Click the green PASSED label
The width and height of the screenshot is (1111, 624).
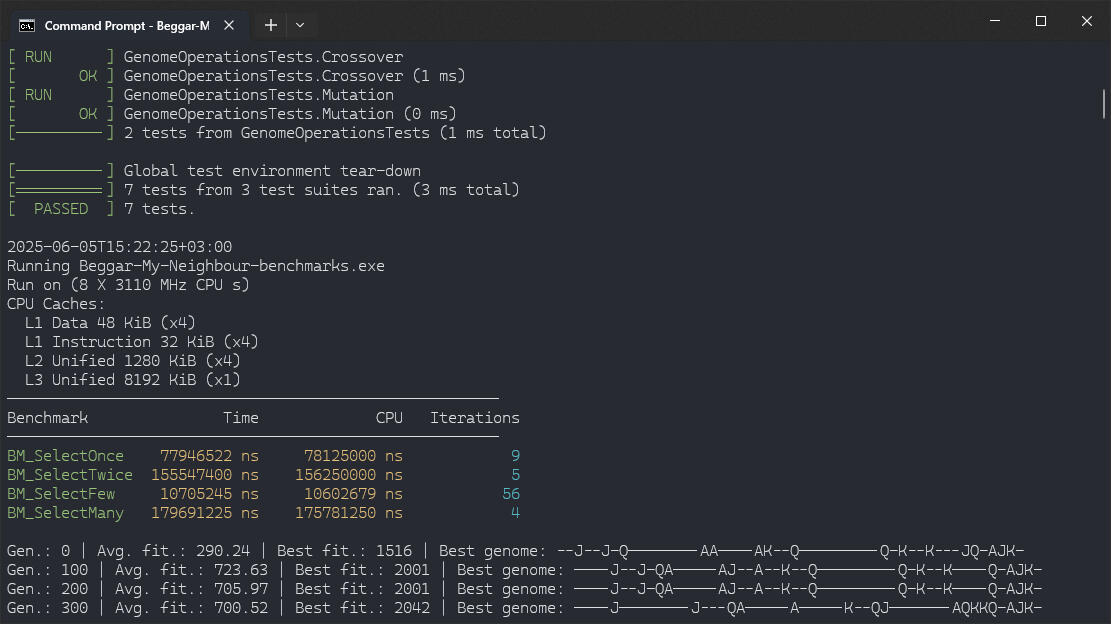[61, 209]
